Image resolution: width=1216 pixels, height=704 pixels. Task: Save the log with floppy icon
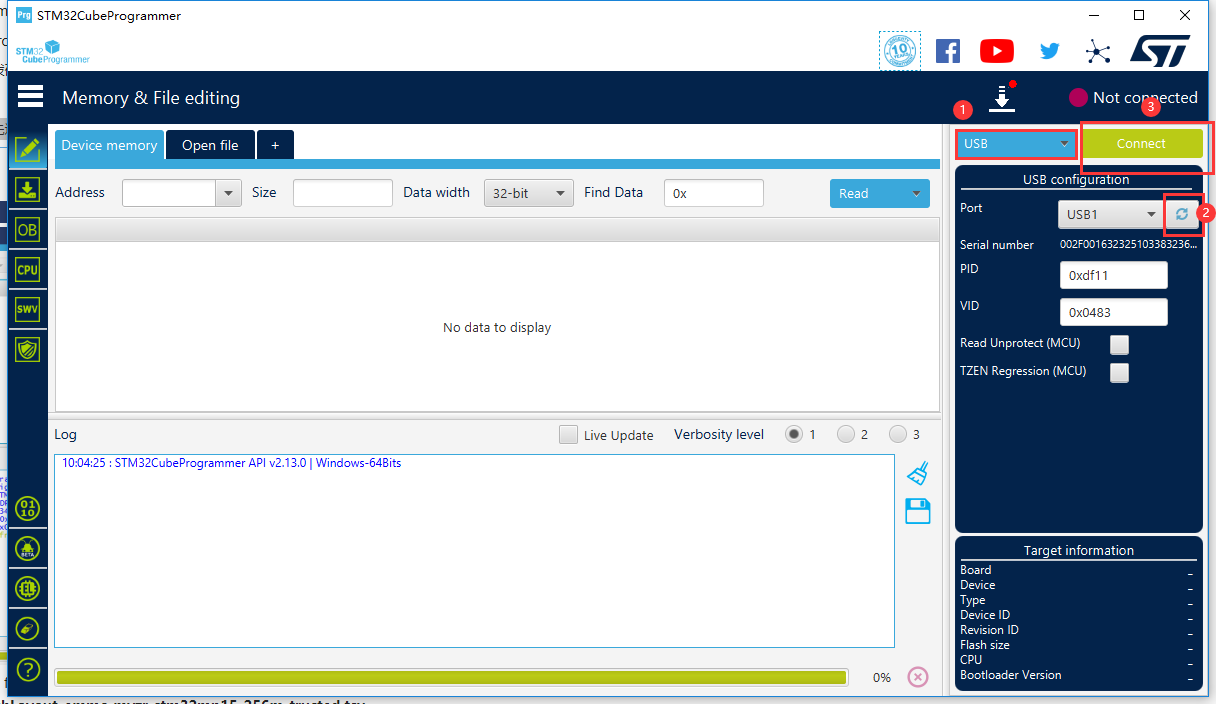click(917, 511)
